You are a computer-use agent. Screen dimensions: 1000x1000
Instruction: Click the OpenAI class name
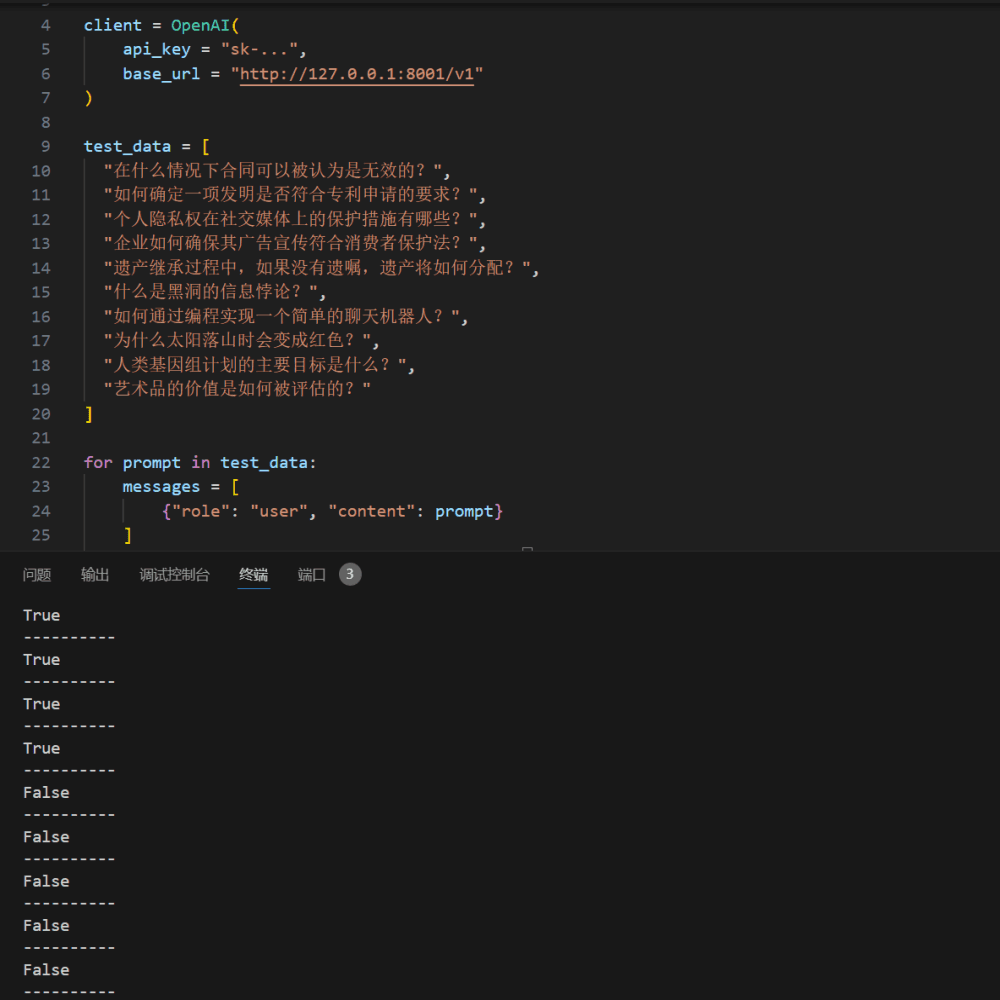pos(200,25)
